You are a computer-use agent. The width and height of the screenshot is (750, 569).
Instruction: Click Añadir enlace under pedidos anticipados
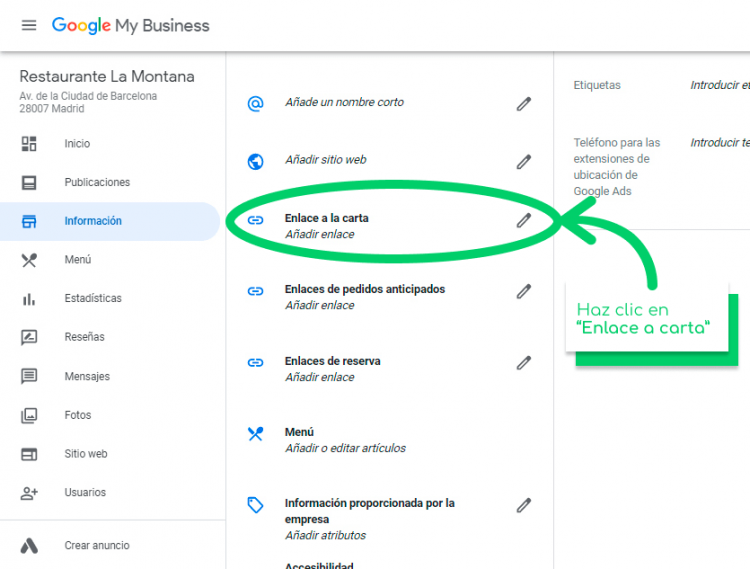(x=320, y=306)
